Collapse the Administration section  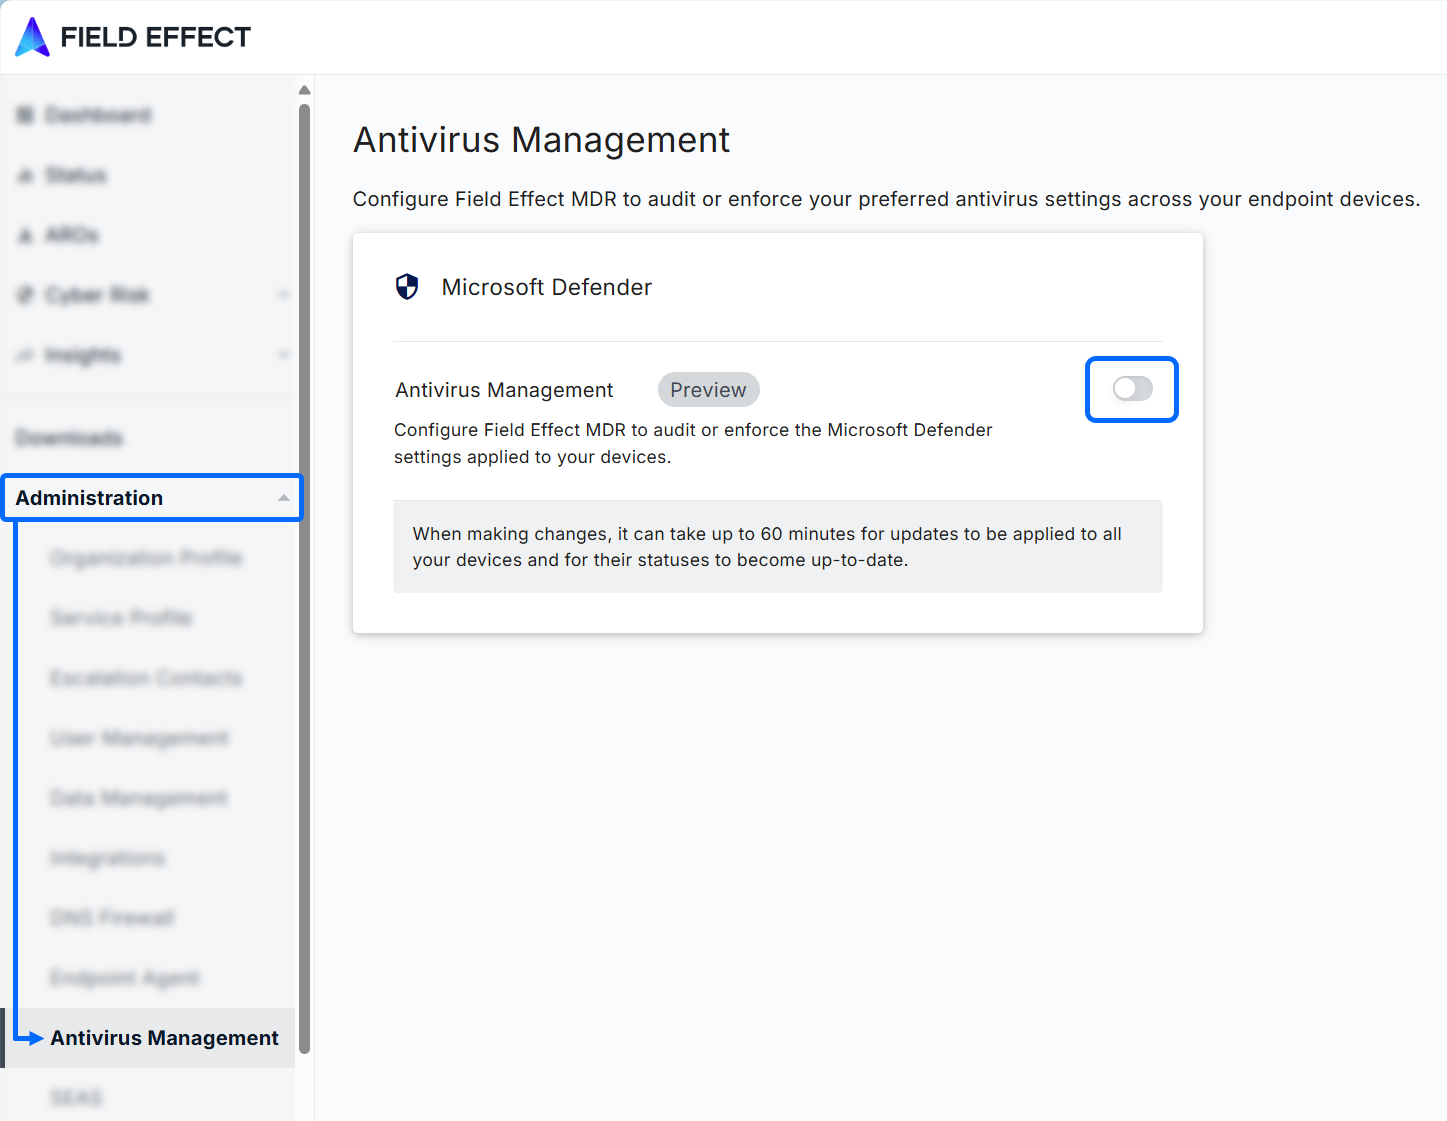[x=284, y=498]
